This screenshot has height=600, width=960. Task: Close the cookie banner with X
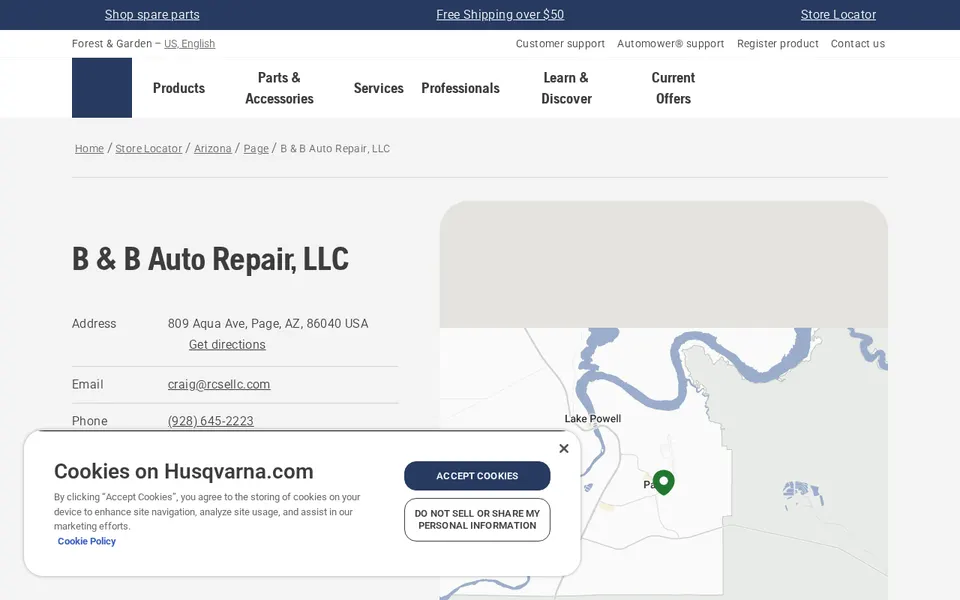pos(564,449)
